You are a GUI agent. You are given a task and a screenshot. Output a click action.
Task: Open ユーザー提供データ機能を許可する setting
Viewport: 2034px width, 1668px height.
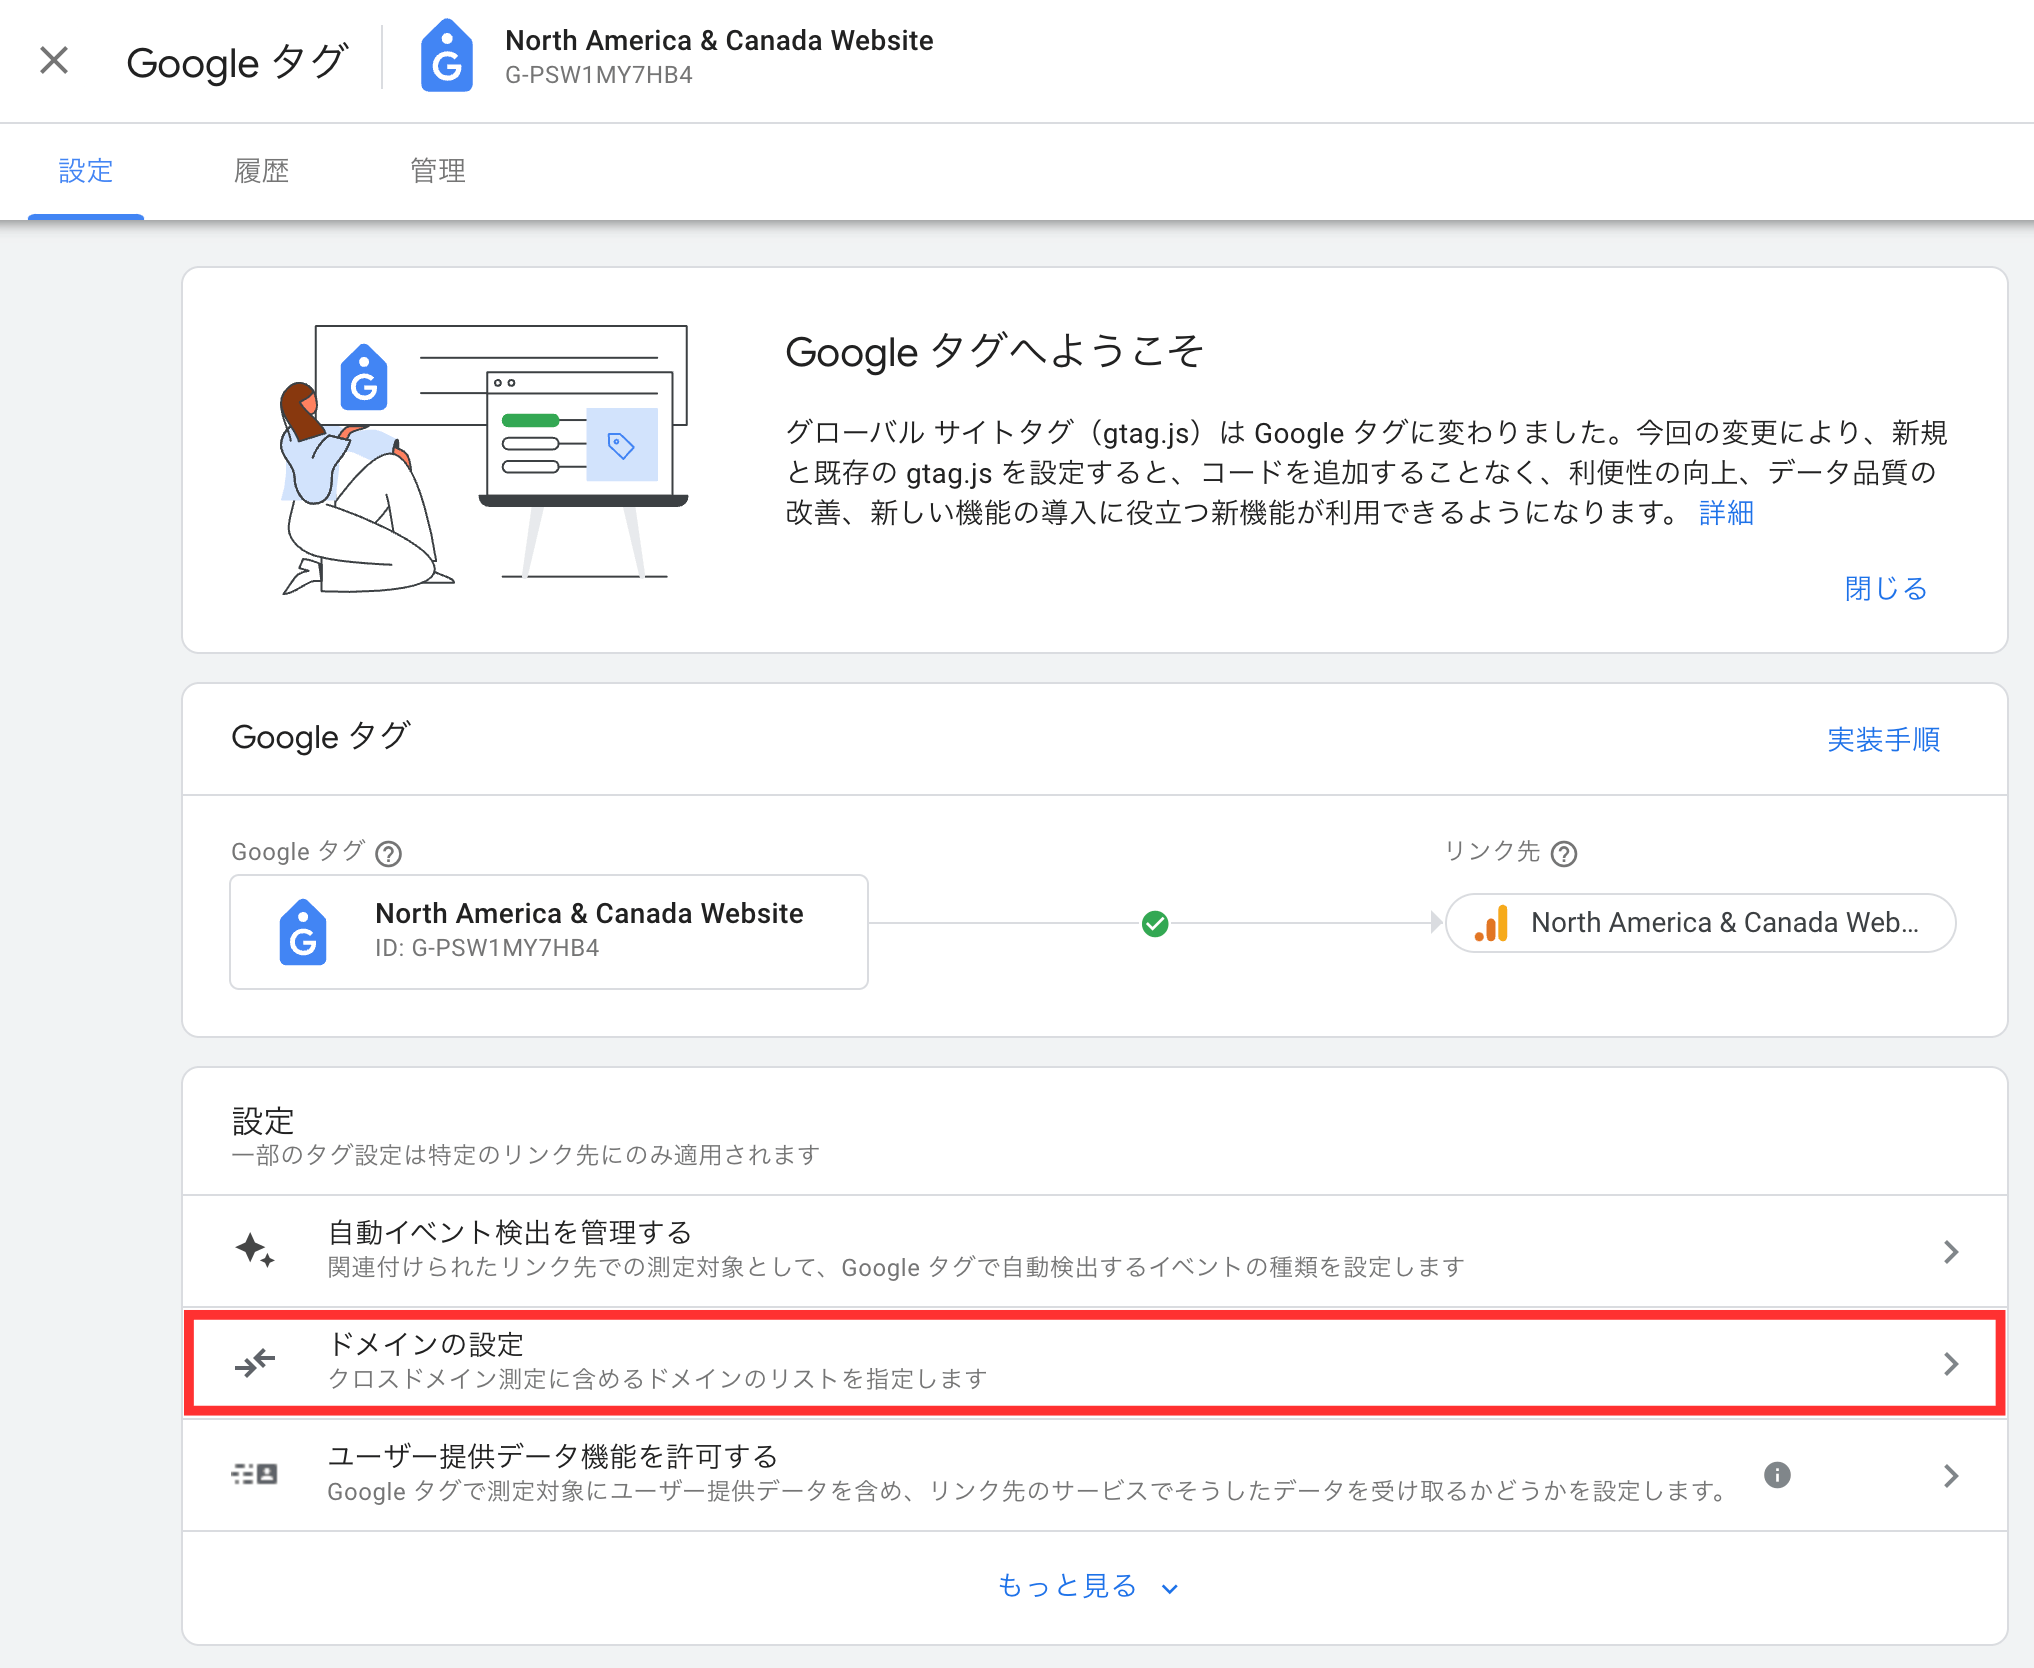coord(1095,1475)
